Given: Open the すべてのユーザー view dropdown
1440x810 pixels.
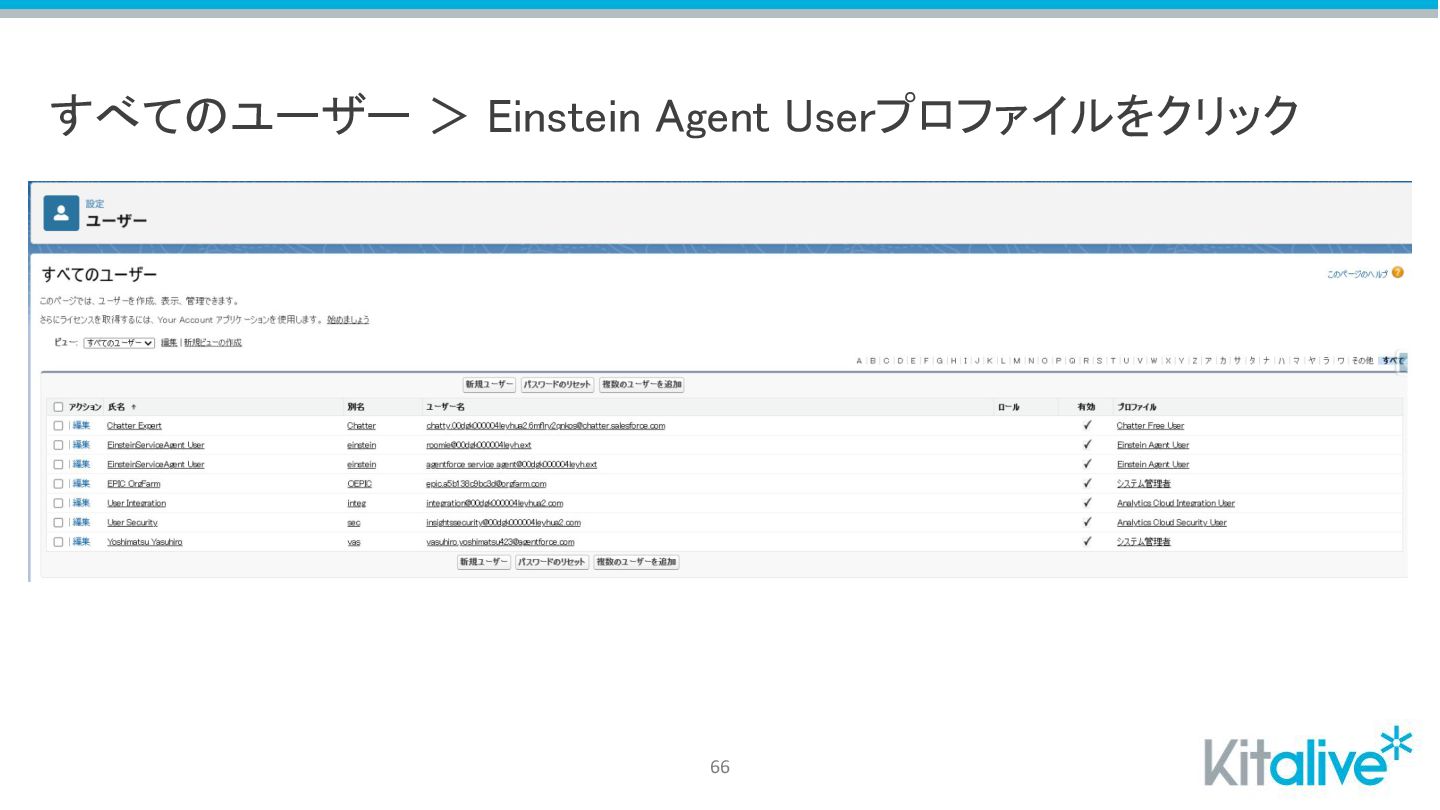Looking at the screenshot, I should [119, 343].
